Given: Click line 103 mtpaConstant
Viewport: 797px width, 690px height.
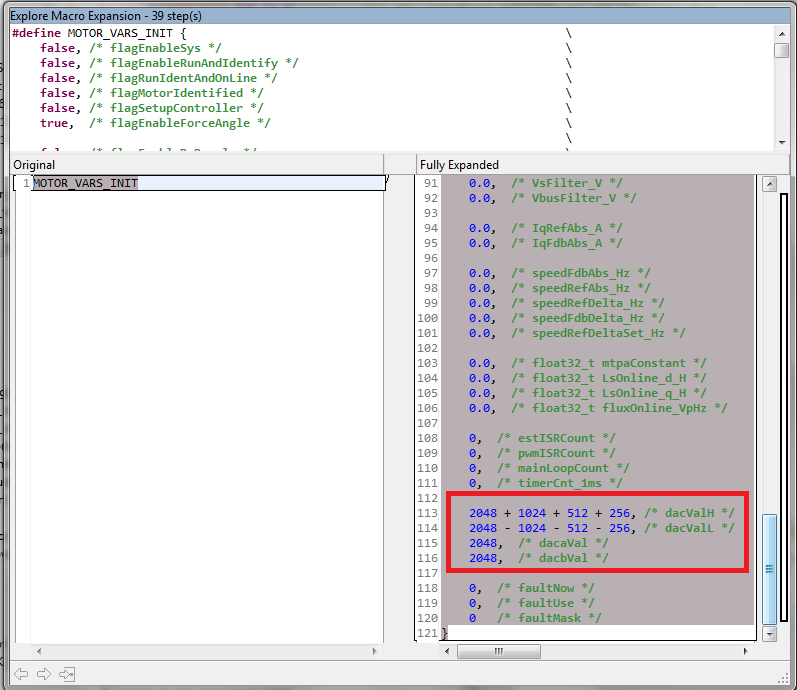Looking at the screenshot, I should point(588,363).
